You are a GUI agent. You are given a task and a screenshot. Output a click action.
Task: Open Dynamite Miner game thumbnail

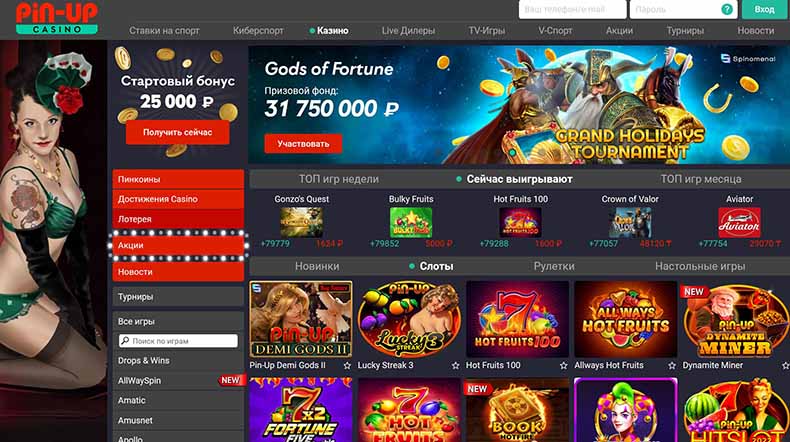tap(735, 319)
